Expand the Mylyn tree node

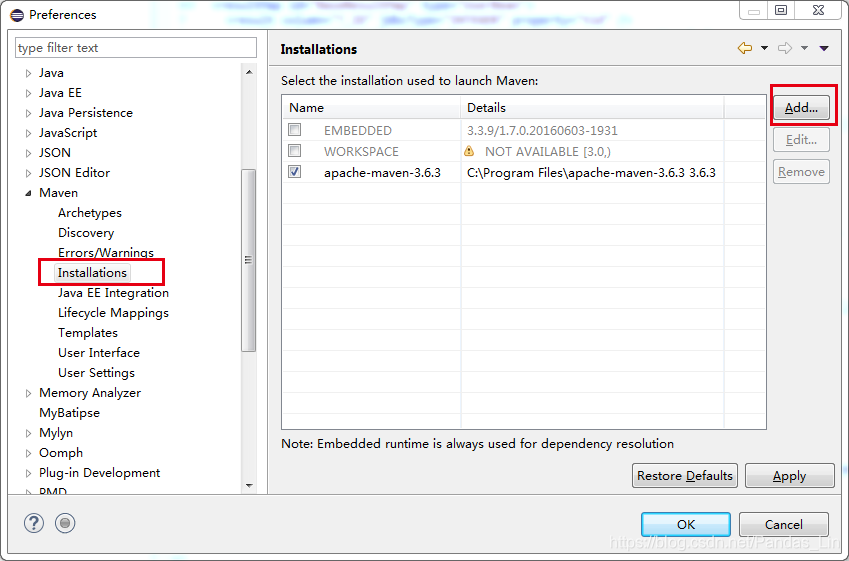pyautogui.click(x=29, y=433)
